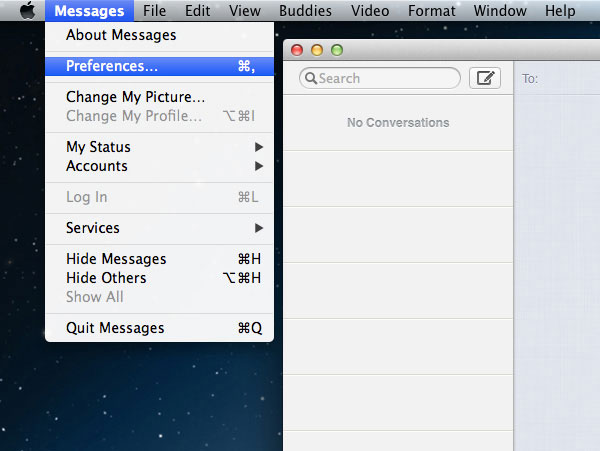Choose Hide Messages
Screen dimensions: 600x451
[x=159, y=259]
